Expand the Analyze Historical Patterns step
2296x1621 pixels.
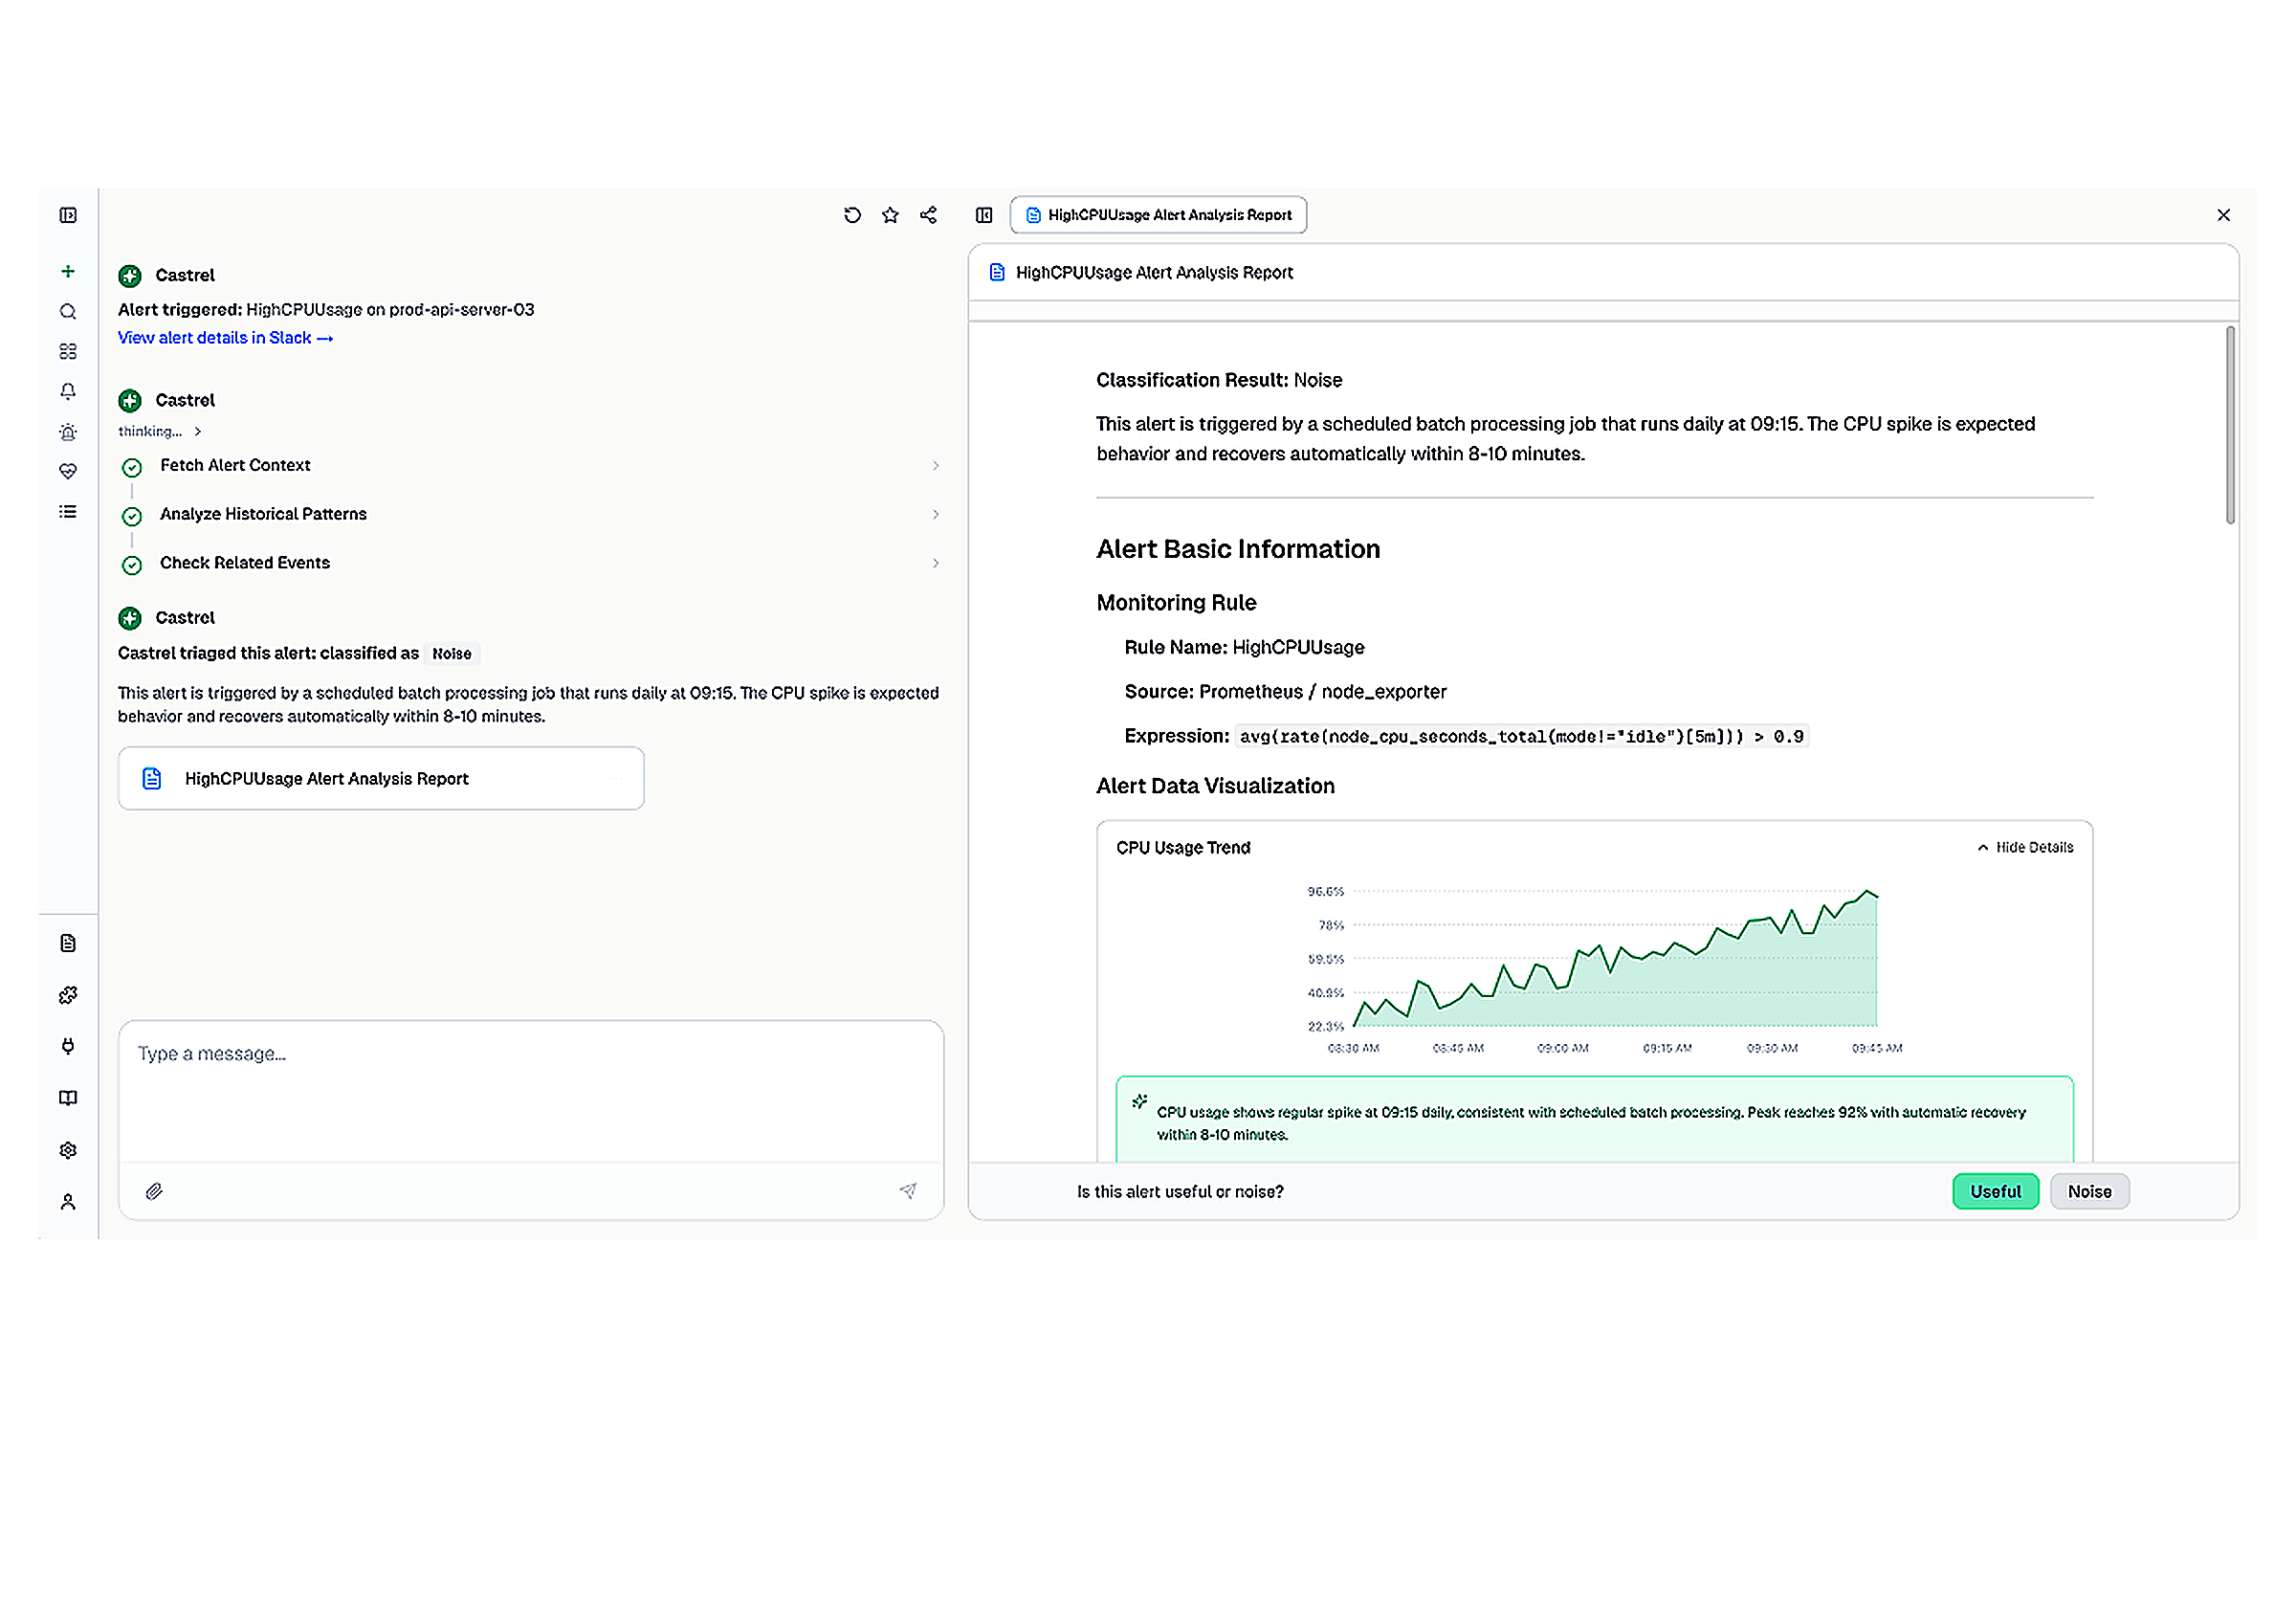(x=936, y=514)
